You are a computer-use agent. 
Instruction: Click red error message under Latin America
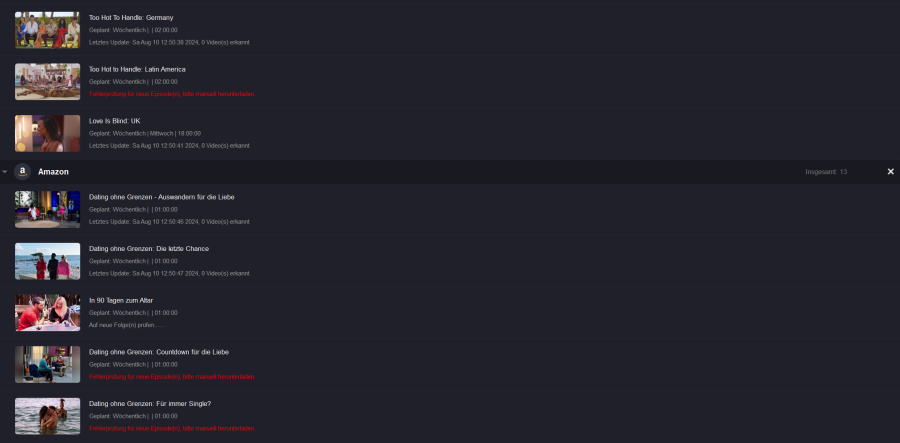[172, 94]
